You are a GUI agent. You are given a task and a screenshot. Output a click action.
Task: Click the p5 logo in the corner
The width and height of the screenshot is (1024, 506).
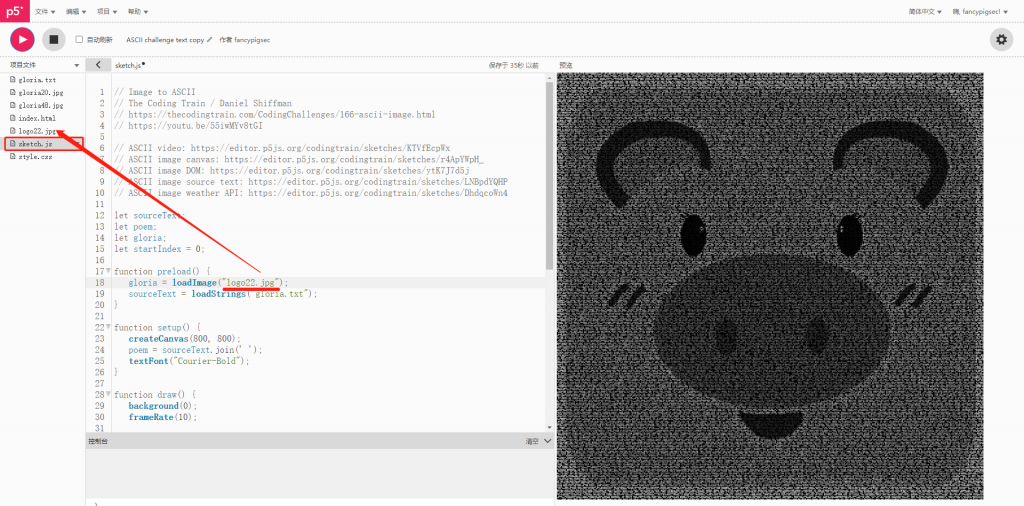click(x=14, y=11)
